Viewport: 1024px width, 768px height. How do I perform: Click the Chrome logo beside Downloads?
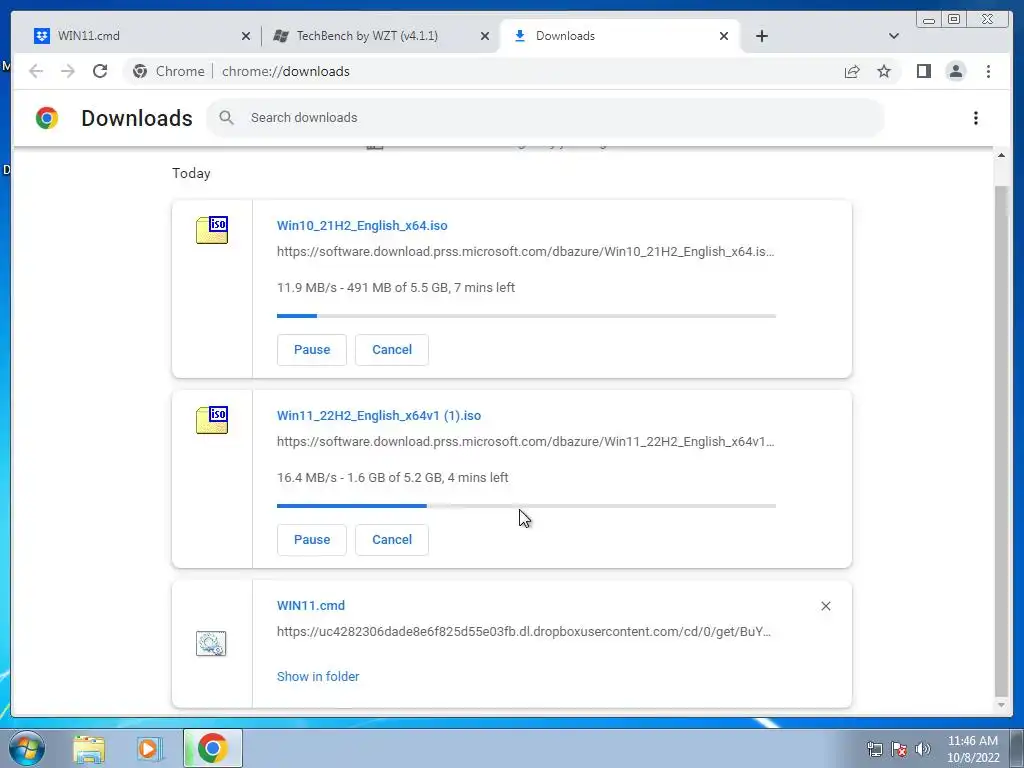[47, 118]
